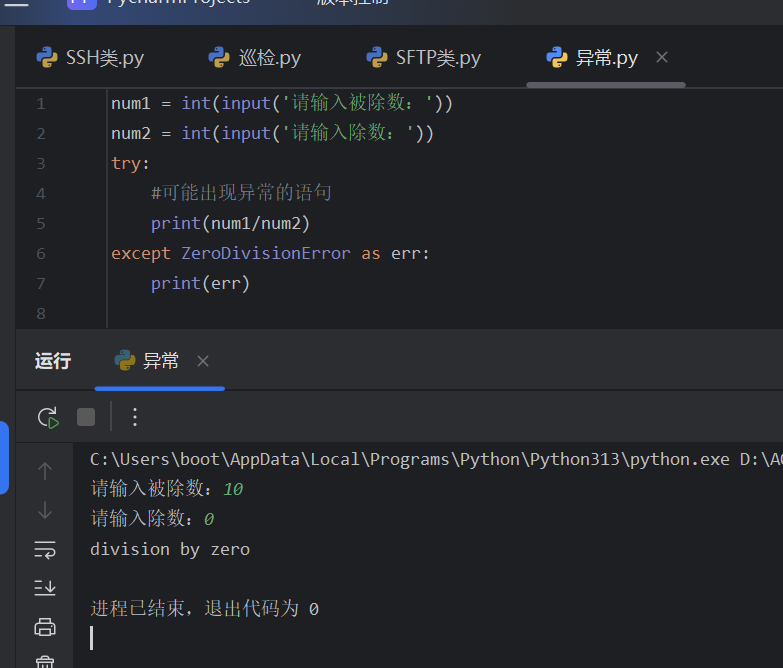Click the console input value 10
The width and height of the screenshot is (783, 668).
[x=233, y=489]
